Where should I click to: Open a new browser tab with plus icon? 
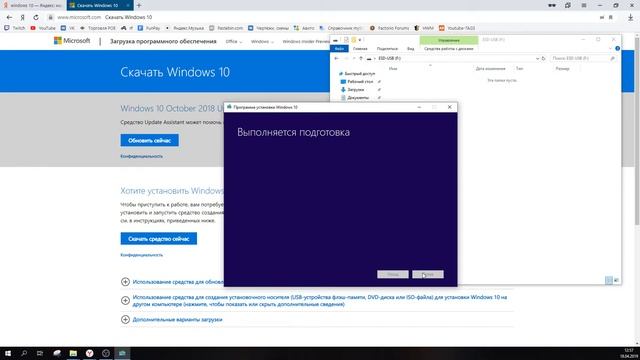(x=139, y=5)
